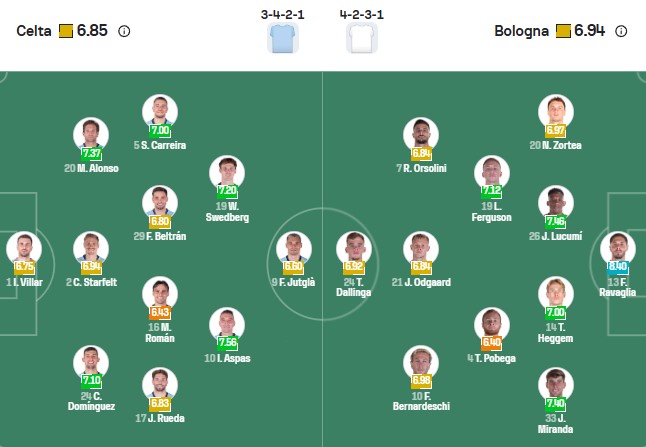Image resolution: width=646 pixels, height=447 pixels.
Task: Select the 3-4-2-1 formation label
Action: point(282,15)
